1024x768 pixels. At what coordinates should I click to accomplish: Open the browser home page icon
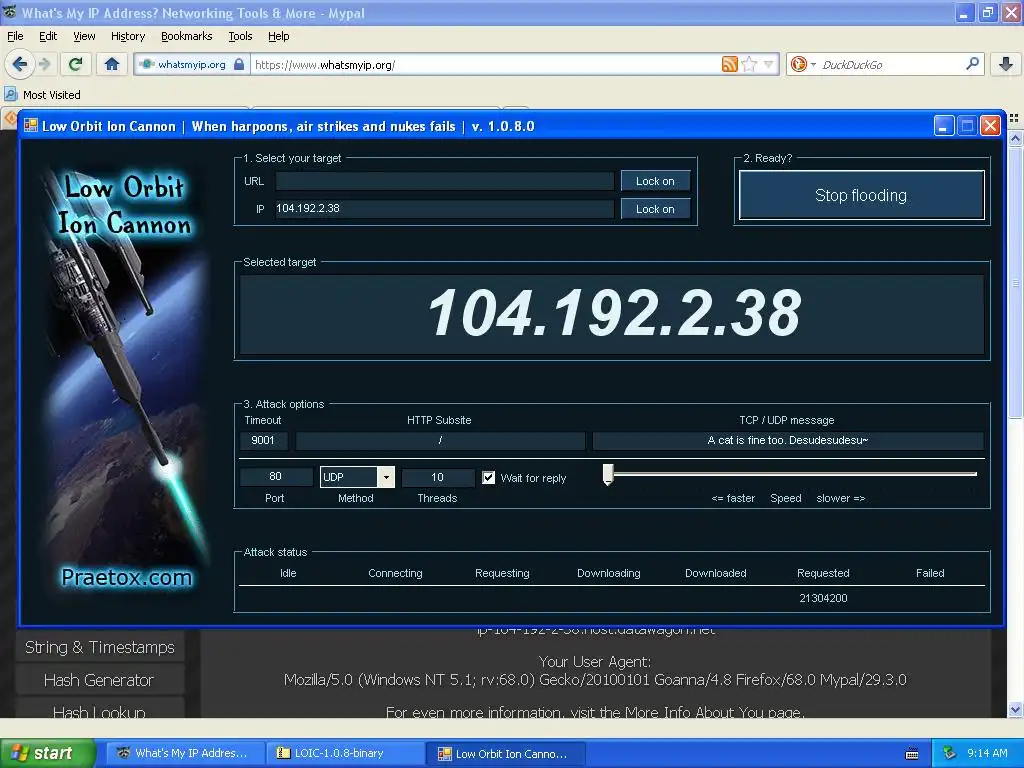tap(112, 64)
